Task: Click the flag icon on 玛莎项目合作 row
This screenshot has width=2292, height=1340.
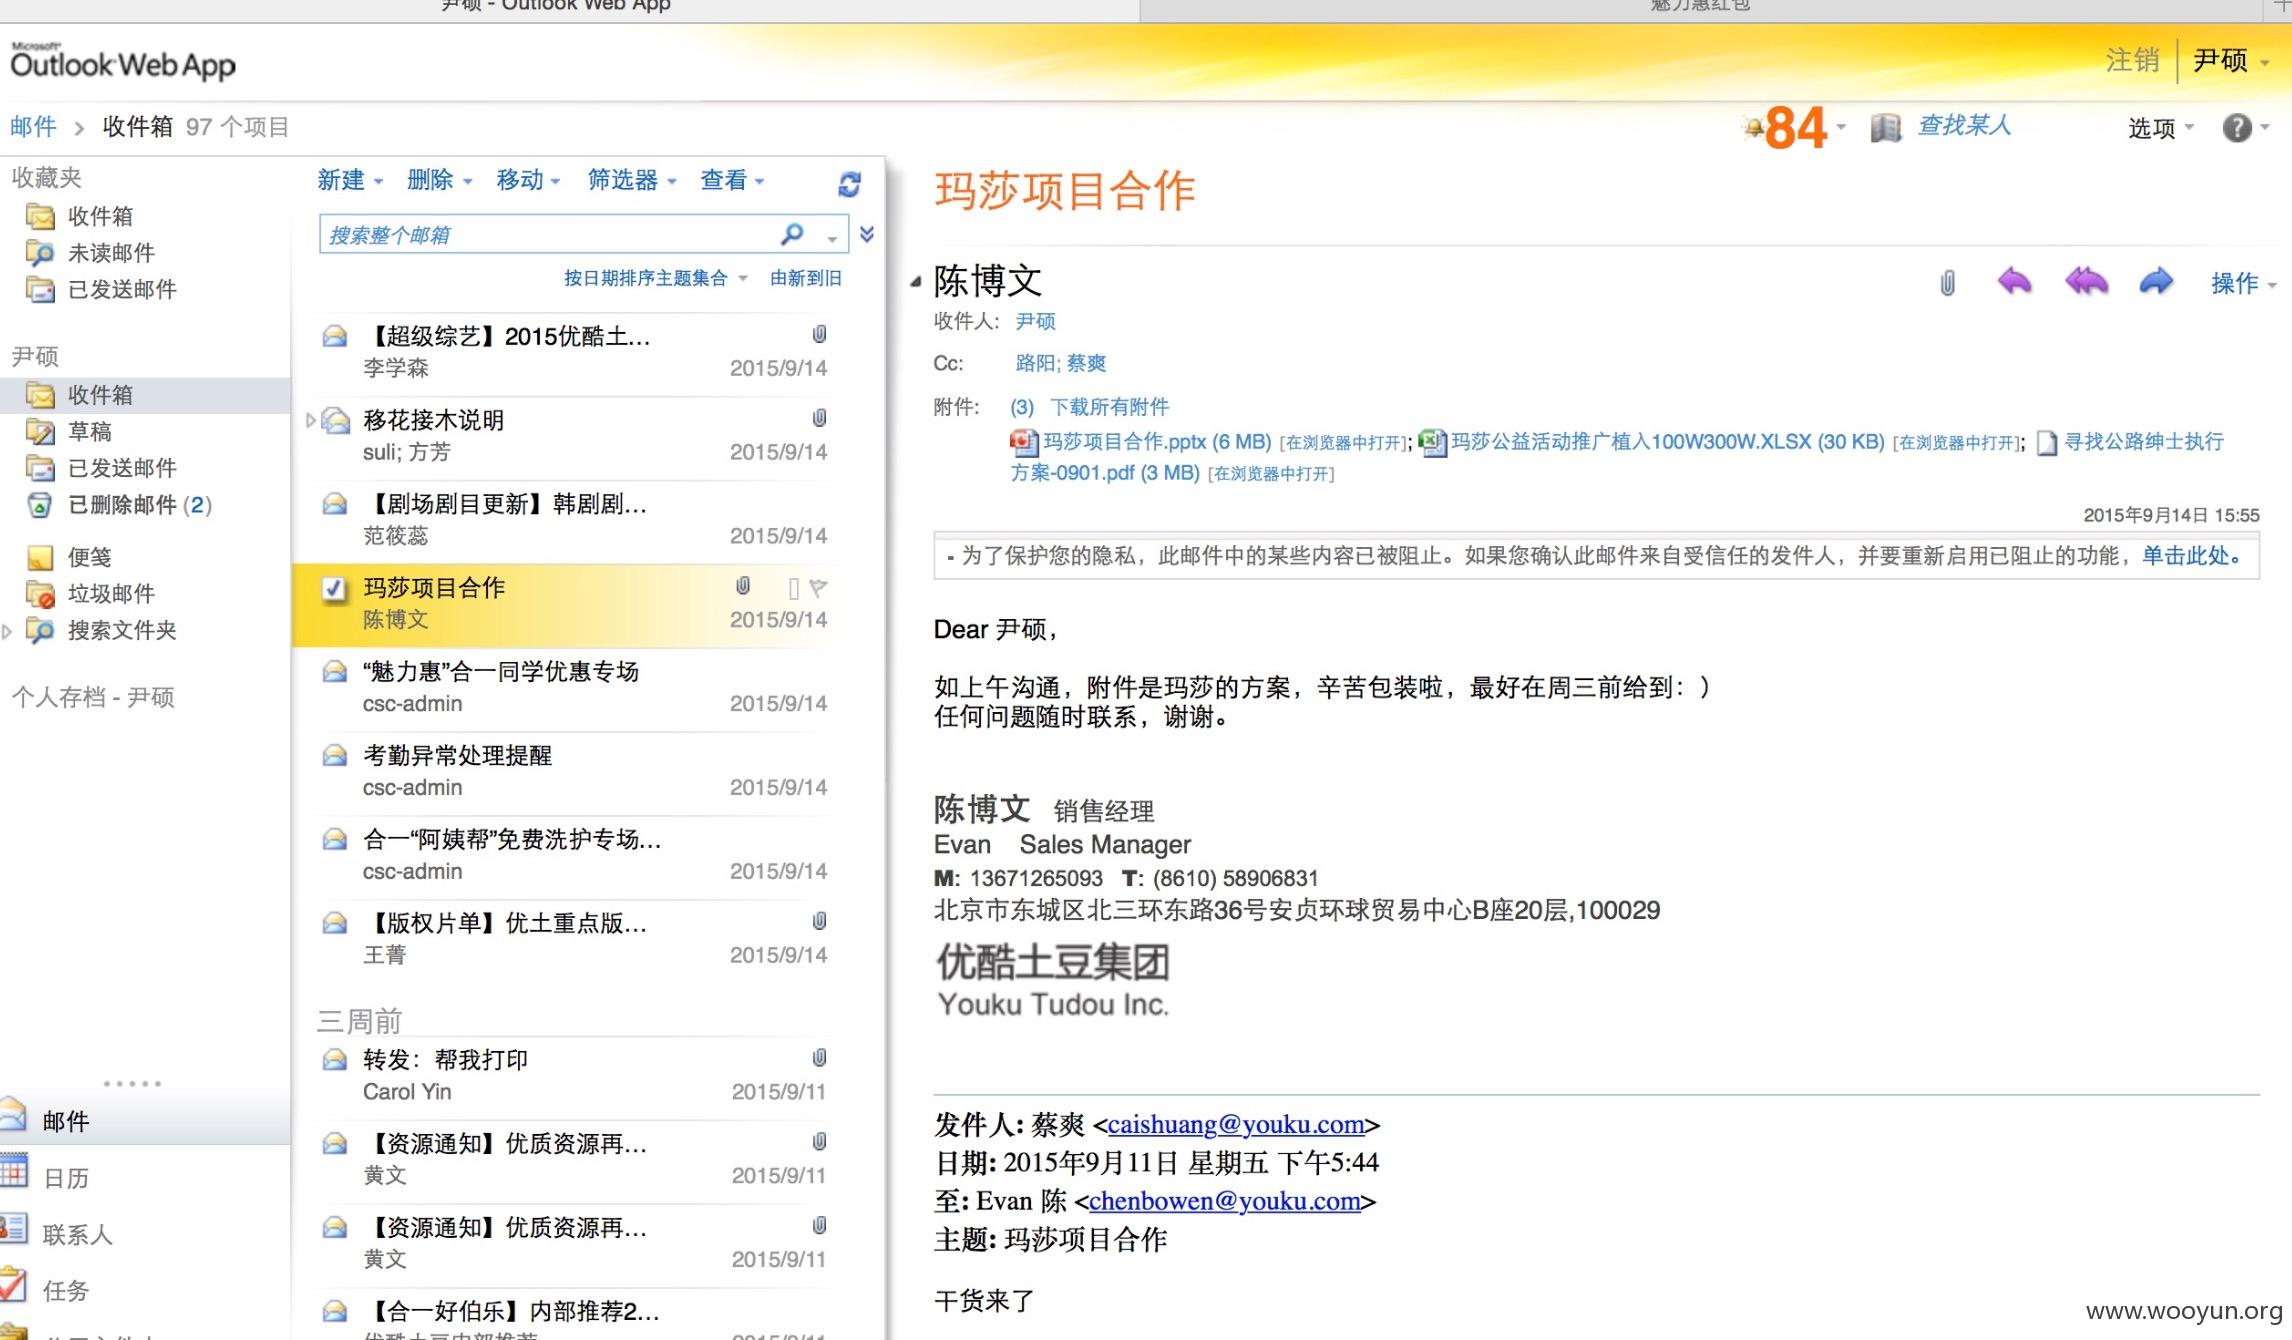Action: (x=818, y=588)
